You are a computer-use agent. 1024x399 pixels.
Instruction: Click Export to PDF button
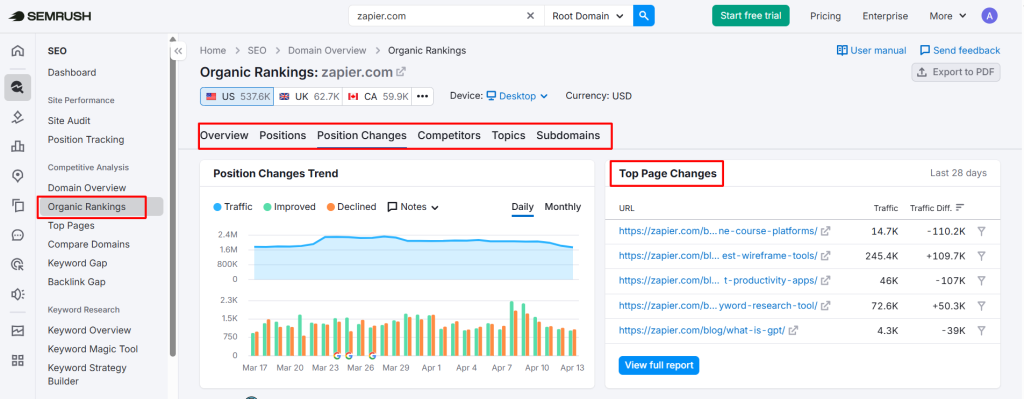[x=956, y=72]
